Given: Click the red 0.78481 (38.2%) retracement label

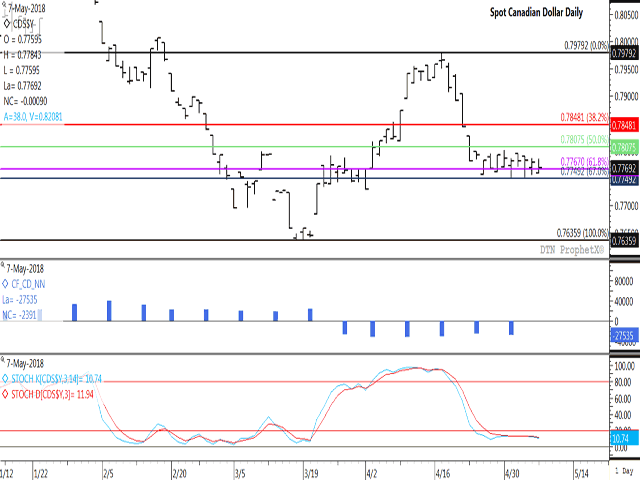Looking at the screenshot, I should [584, 117].
